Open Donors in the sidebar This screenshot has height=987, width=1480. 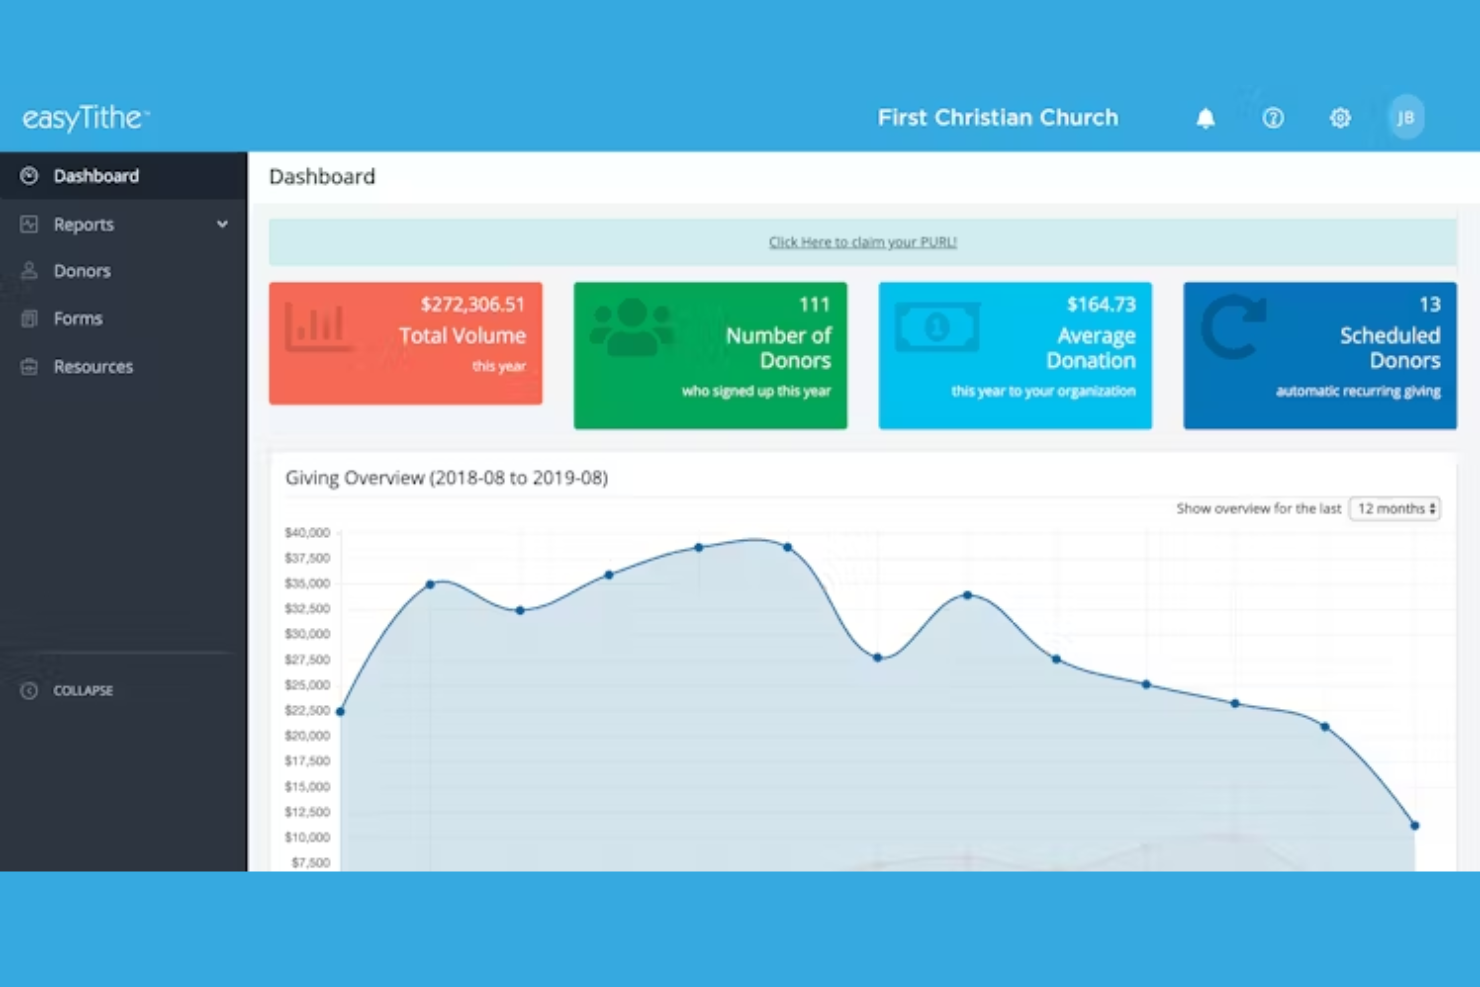124,271
